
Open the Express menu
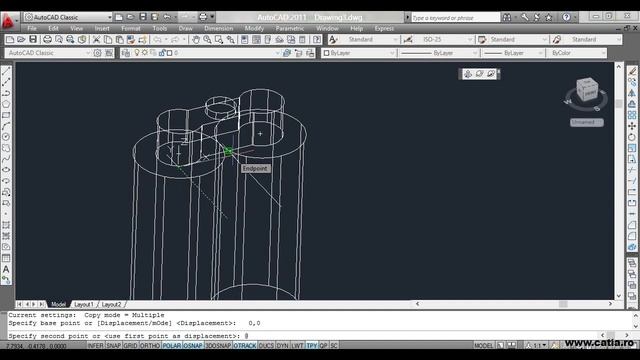coord(384,29)
